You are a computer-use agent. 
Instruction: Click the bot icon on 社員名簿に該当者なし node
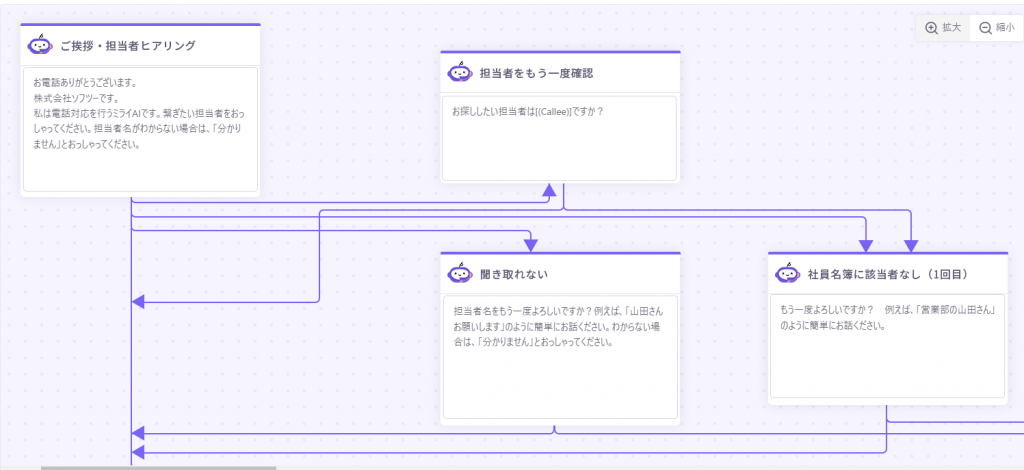(788, 274)
